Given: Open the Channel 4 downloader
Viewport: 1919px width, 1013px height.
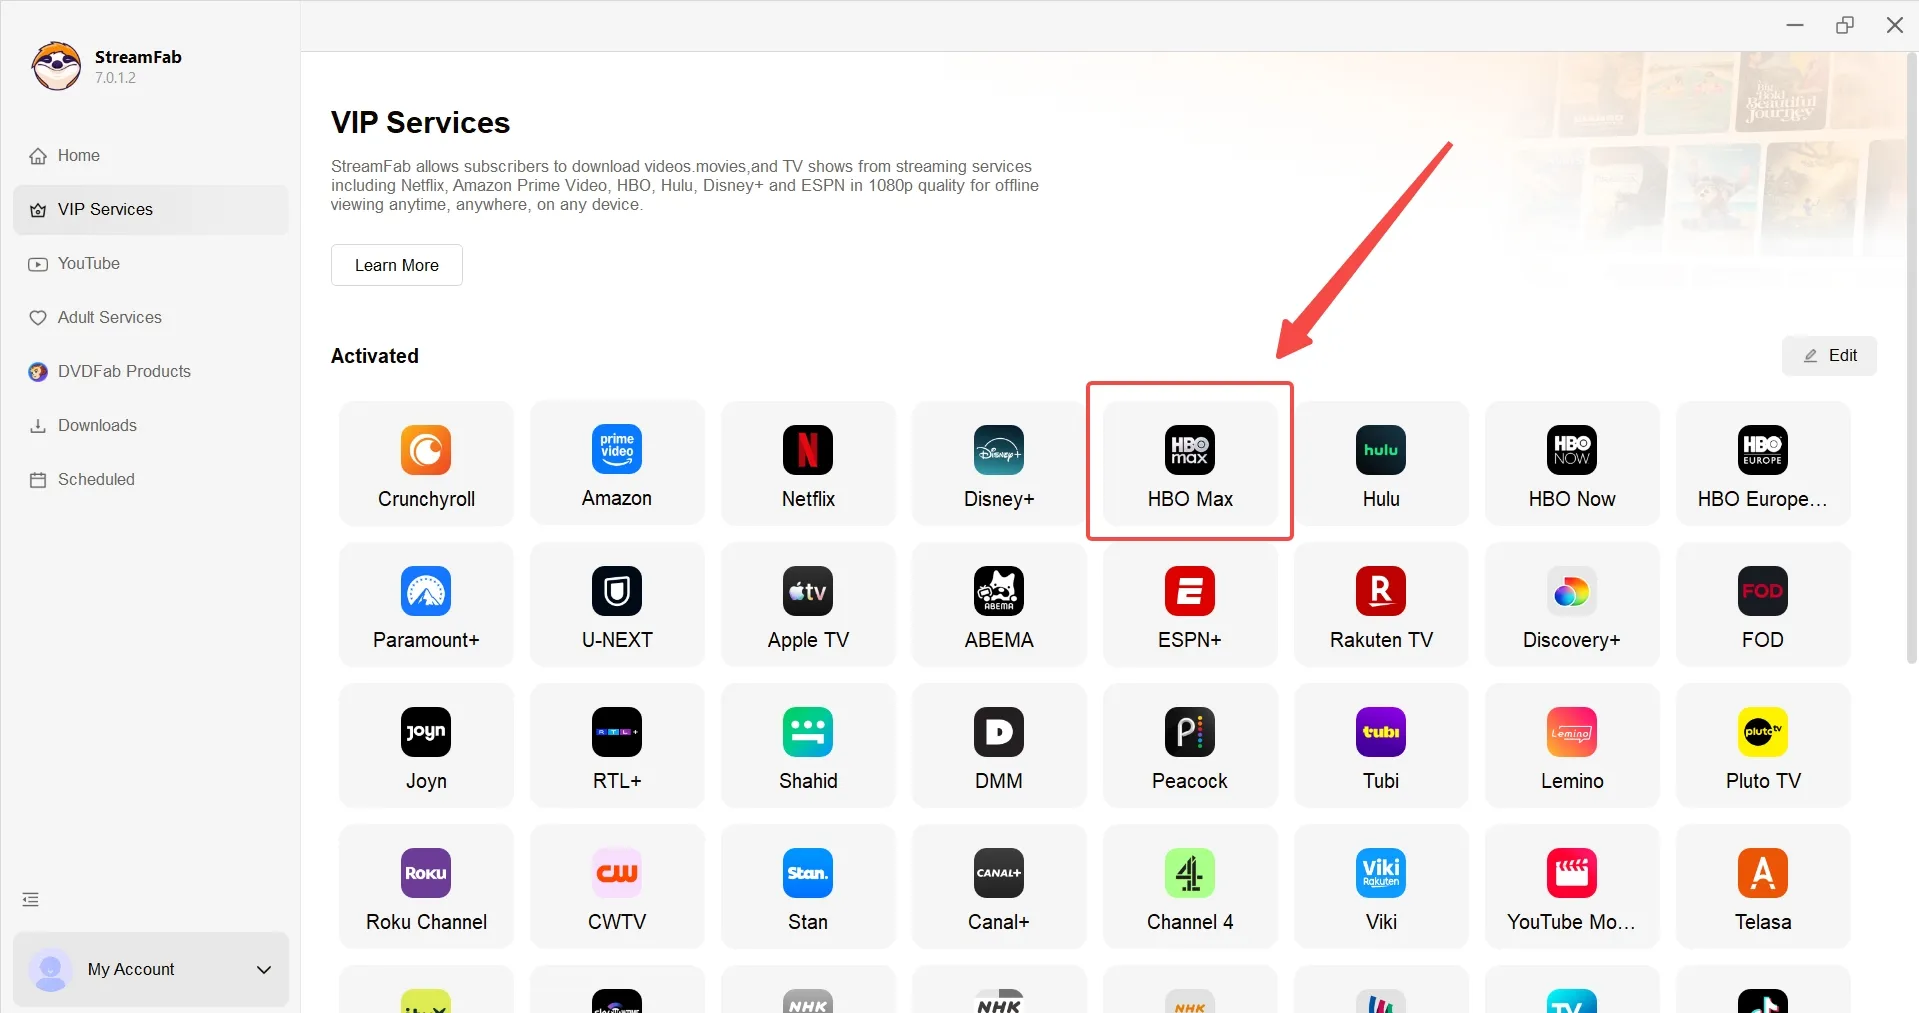Looking at the screenshot, I should tap(1189, 886).
